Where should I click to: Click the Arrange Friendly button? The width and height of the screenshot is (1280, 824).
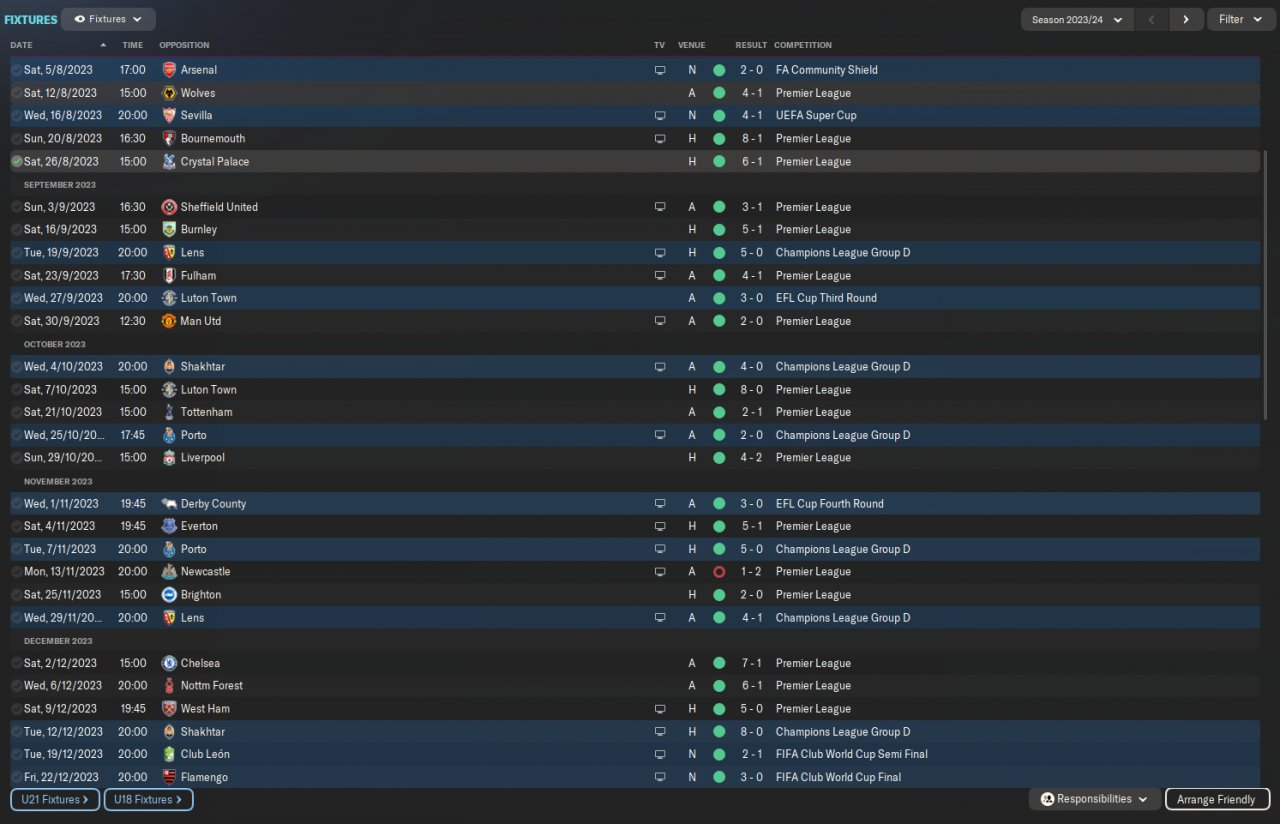(x=1216, y=799)
